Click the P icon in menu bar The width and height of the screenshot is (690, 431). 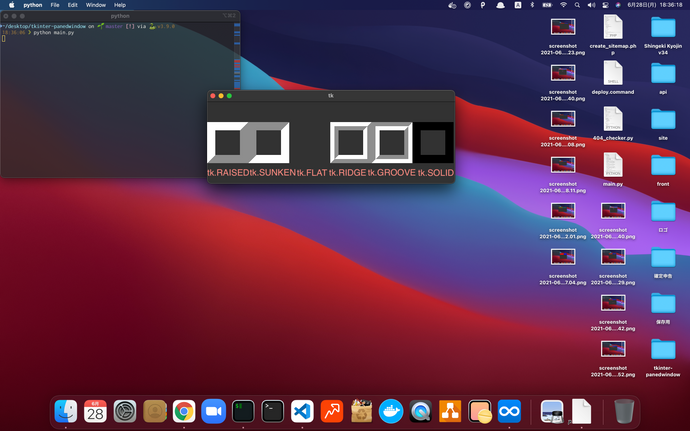483,5
